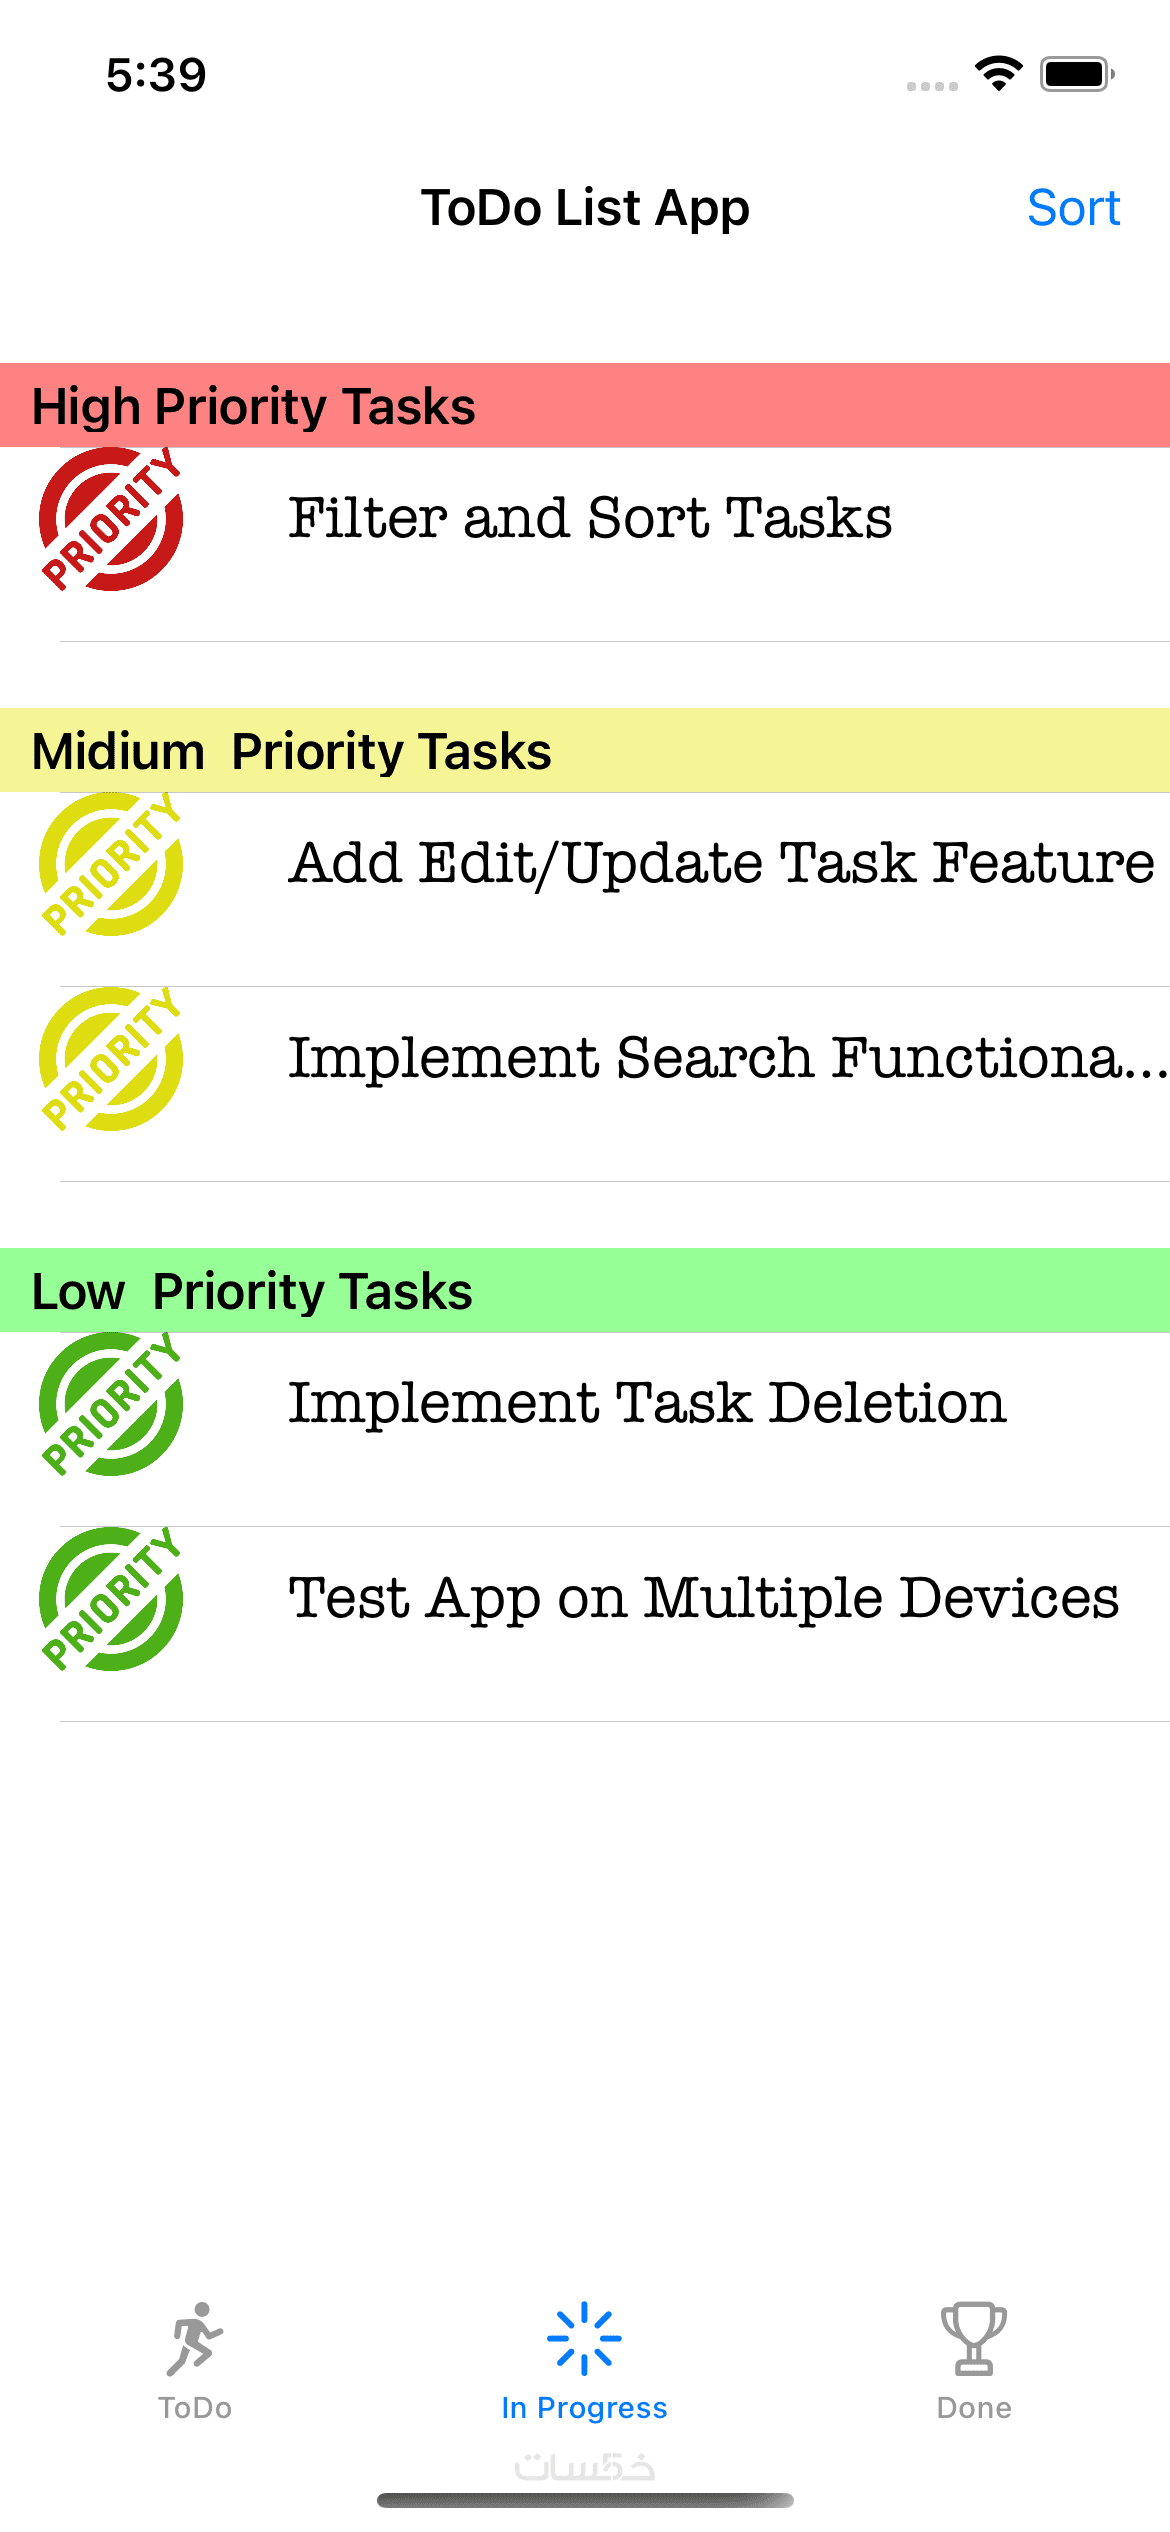The width and height of the screenshot is (1170, 2532).
Task: Switch to the ToDo tab label
Action: click(194, 2408)
